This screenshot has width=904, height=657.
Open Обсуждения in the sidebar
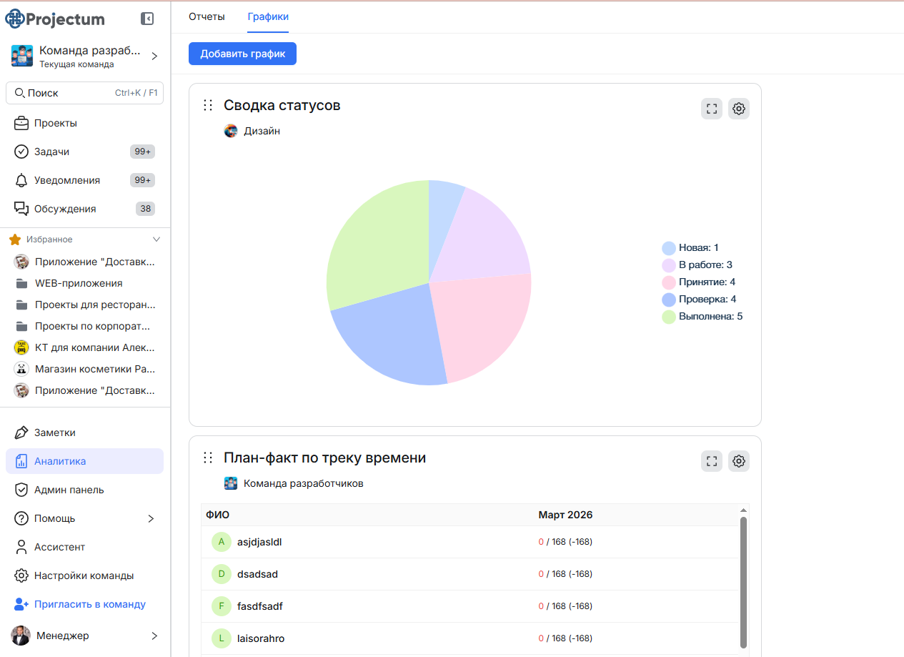[85, 209]
